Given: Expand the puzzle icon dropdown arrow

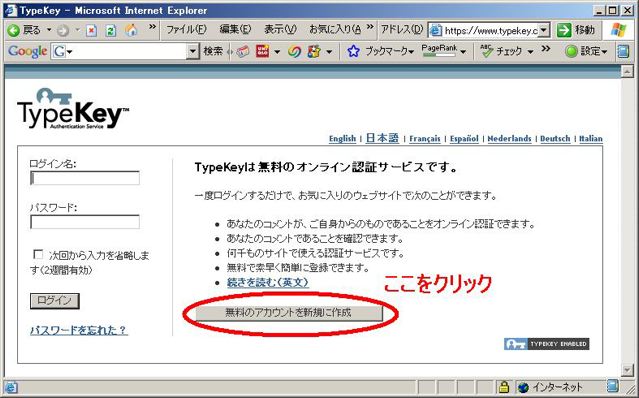Looking at the screenshot, I should click(329, 52).
